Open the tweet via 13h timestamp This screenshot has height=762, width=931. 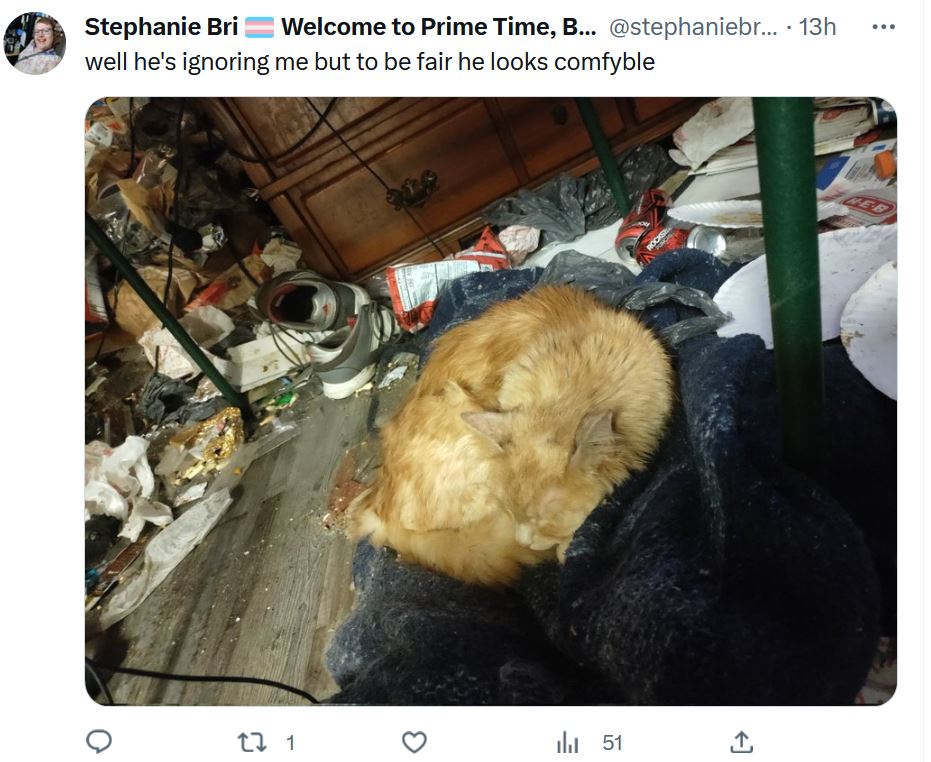(817, 27)
